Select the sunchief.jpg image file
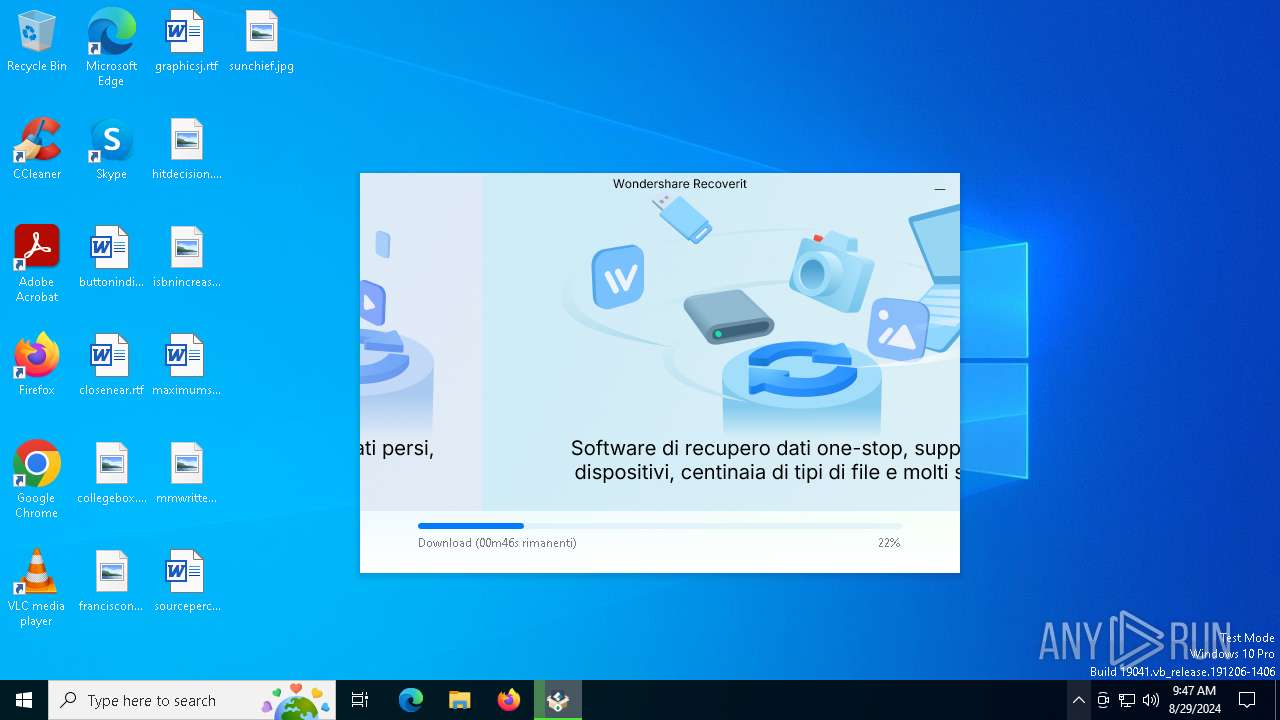This screenshot has width=1280, height=720. [261, 42]
